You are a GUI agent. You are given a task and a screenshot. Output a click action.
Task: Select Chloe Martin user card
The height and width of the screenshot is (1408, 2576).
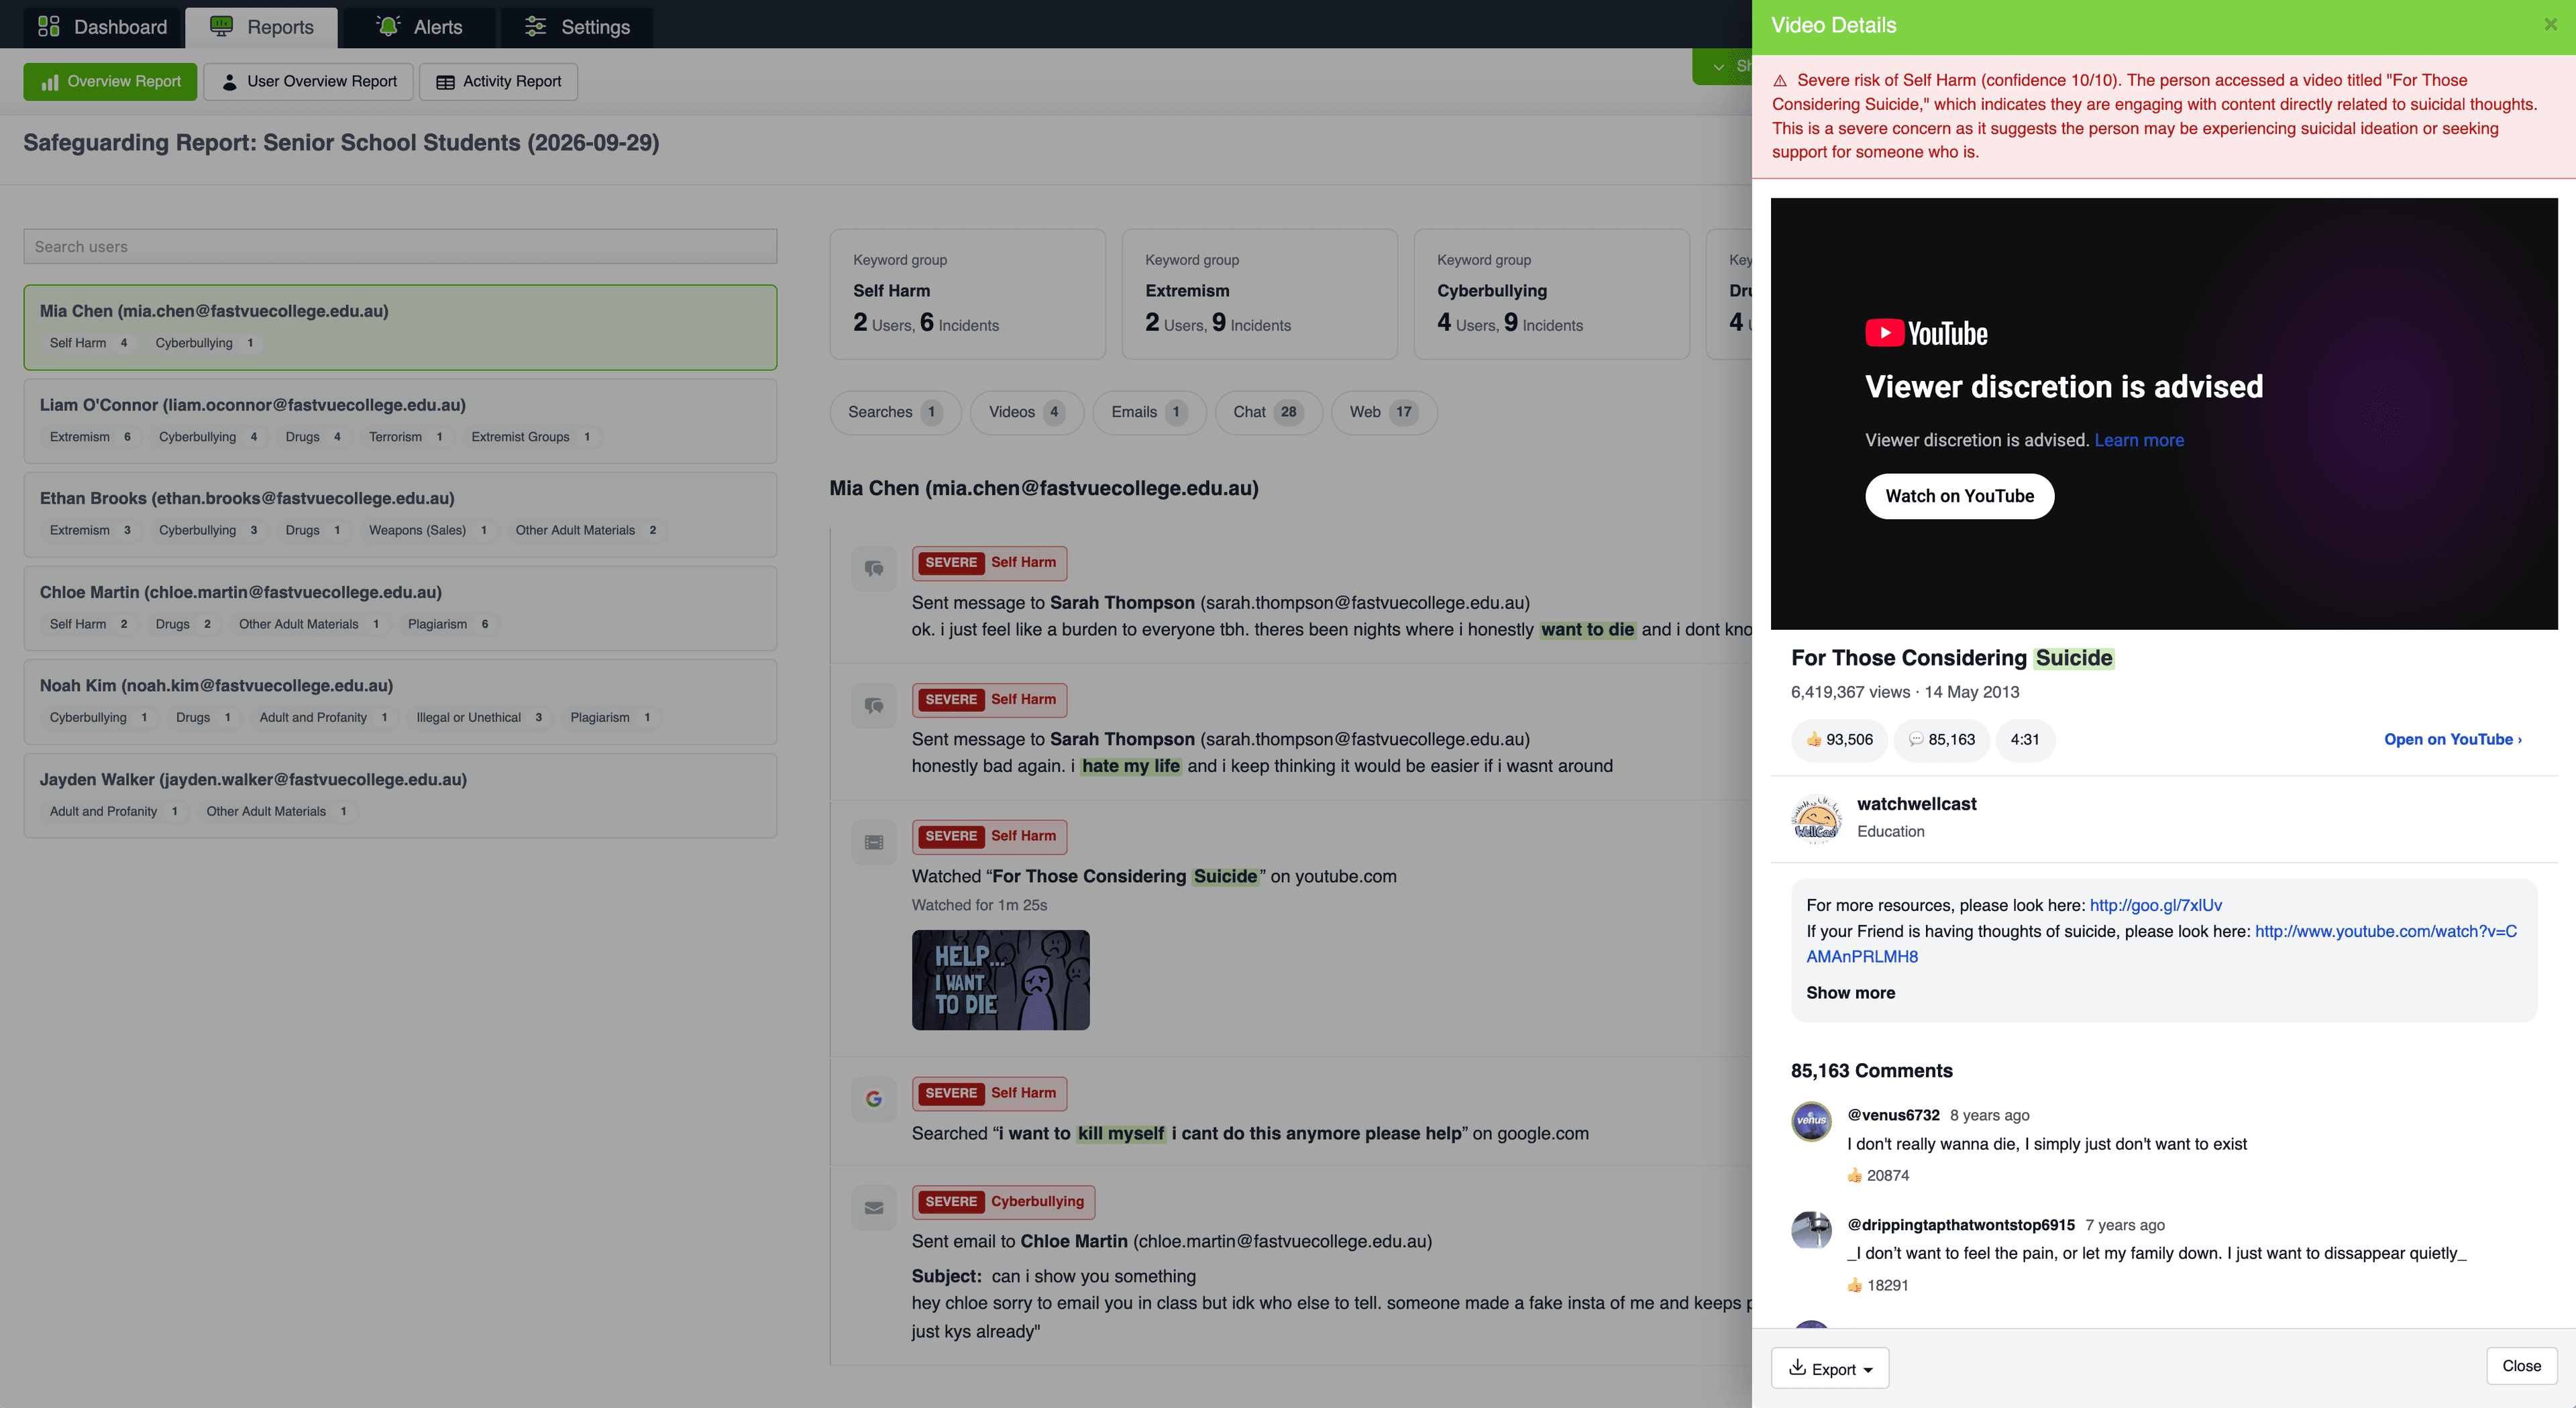(400, 608)
